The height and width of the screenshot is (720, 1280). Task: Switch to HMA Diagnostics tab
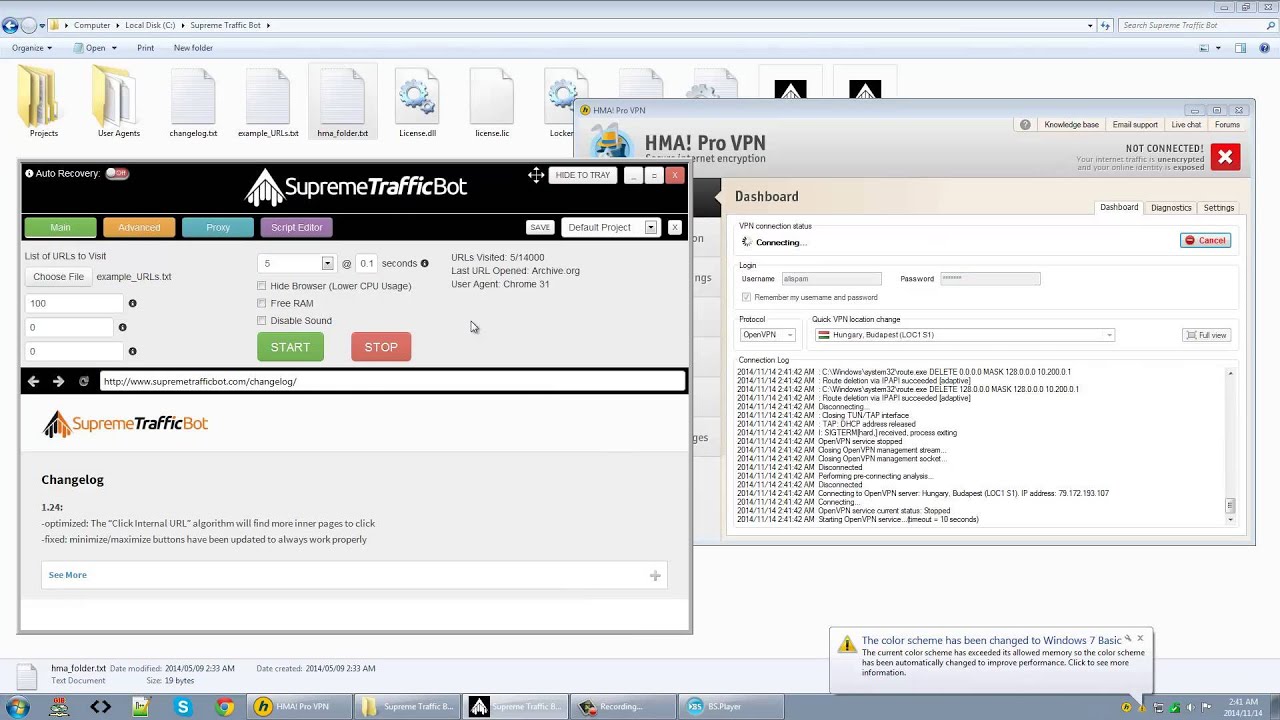[x=1171, y=208]
